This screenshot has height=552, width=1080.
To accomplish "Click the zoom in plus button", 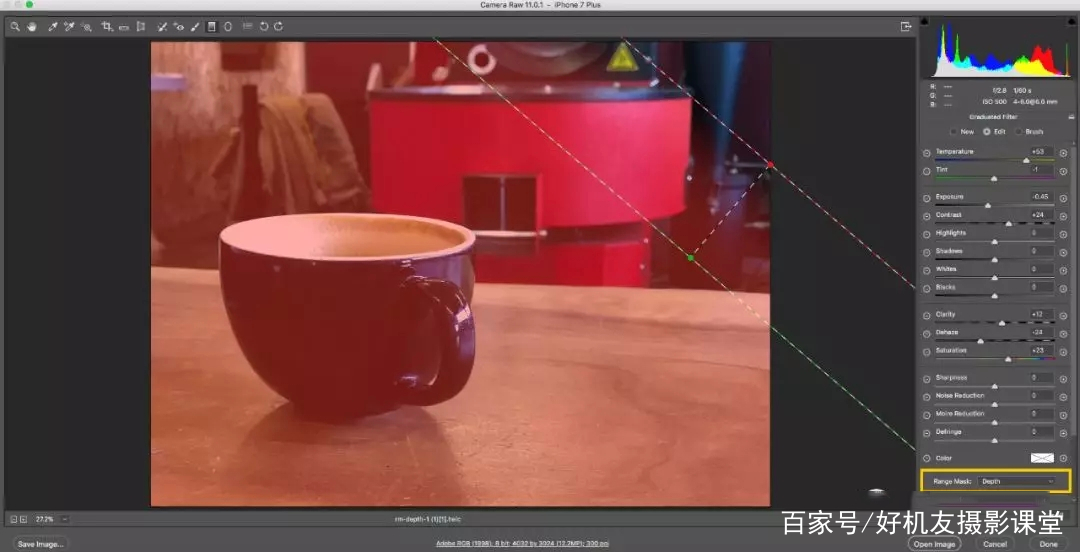I will (x=23, y=519).
